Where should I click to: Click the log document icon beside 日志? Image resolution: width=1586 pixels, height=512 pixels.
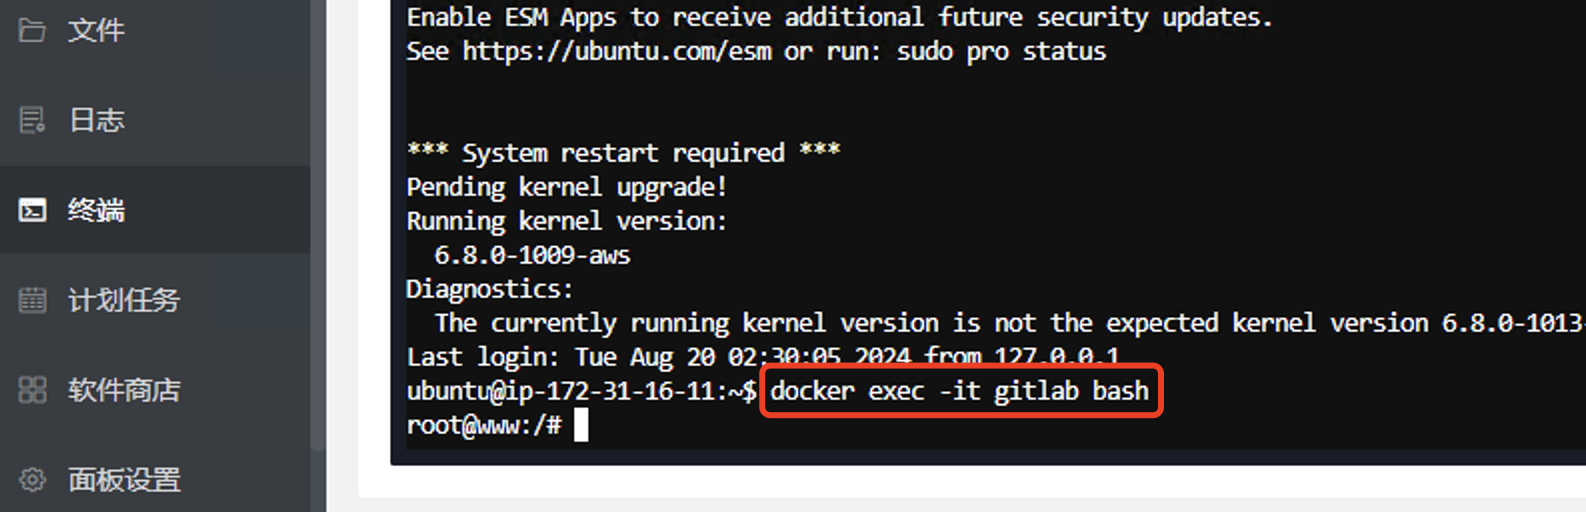32,120
